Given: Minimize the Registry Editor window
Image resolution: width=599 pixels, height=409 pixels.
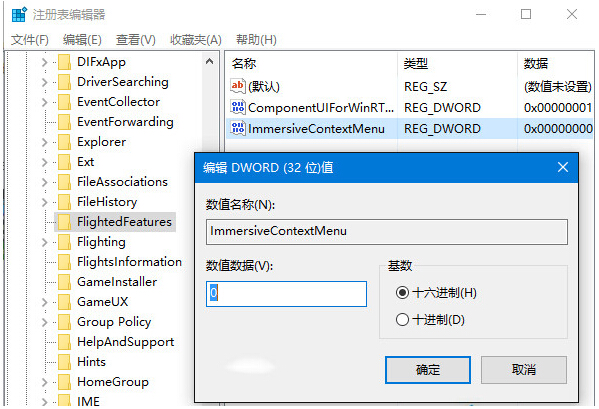Looking at the screenshot, I should tap(481, 15).
